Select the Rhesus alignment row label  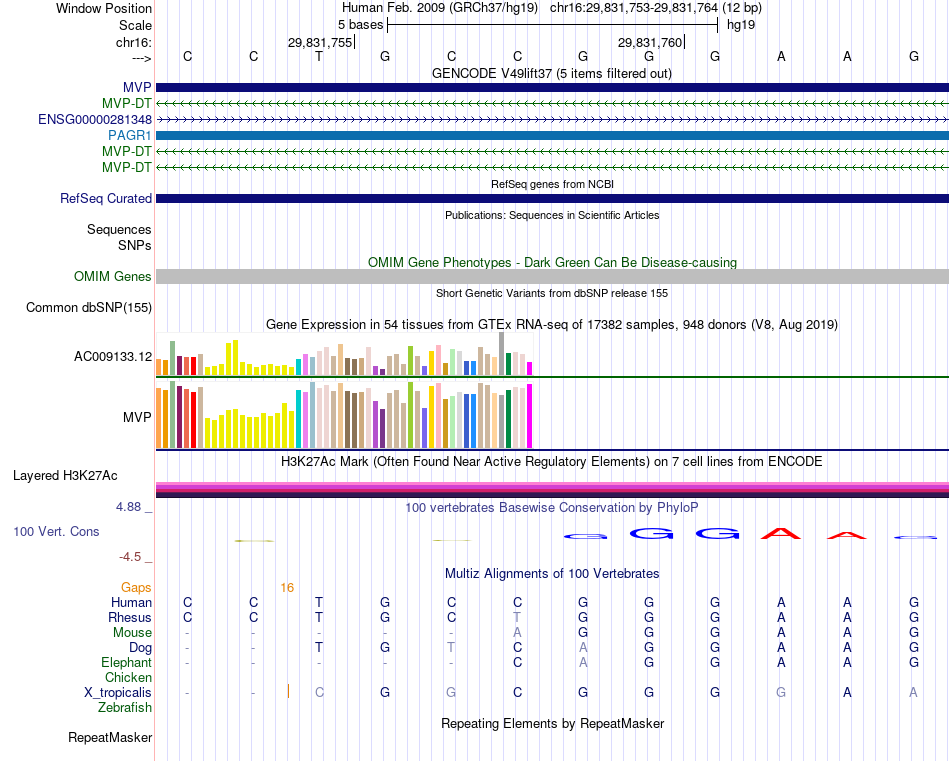pos(130,617)
